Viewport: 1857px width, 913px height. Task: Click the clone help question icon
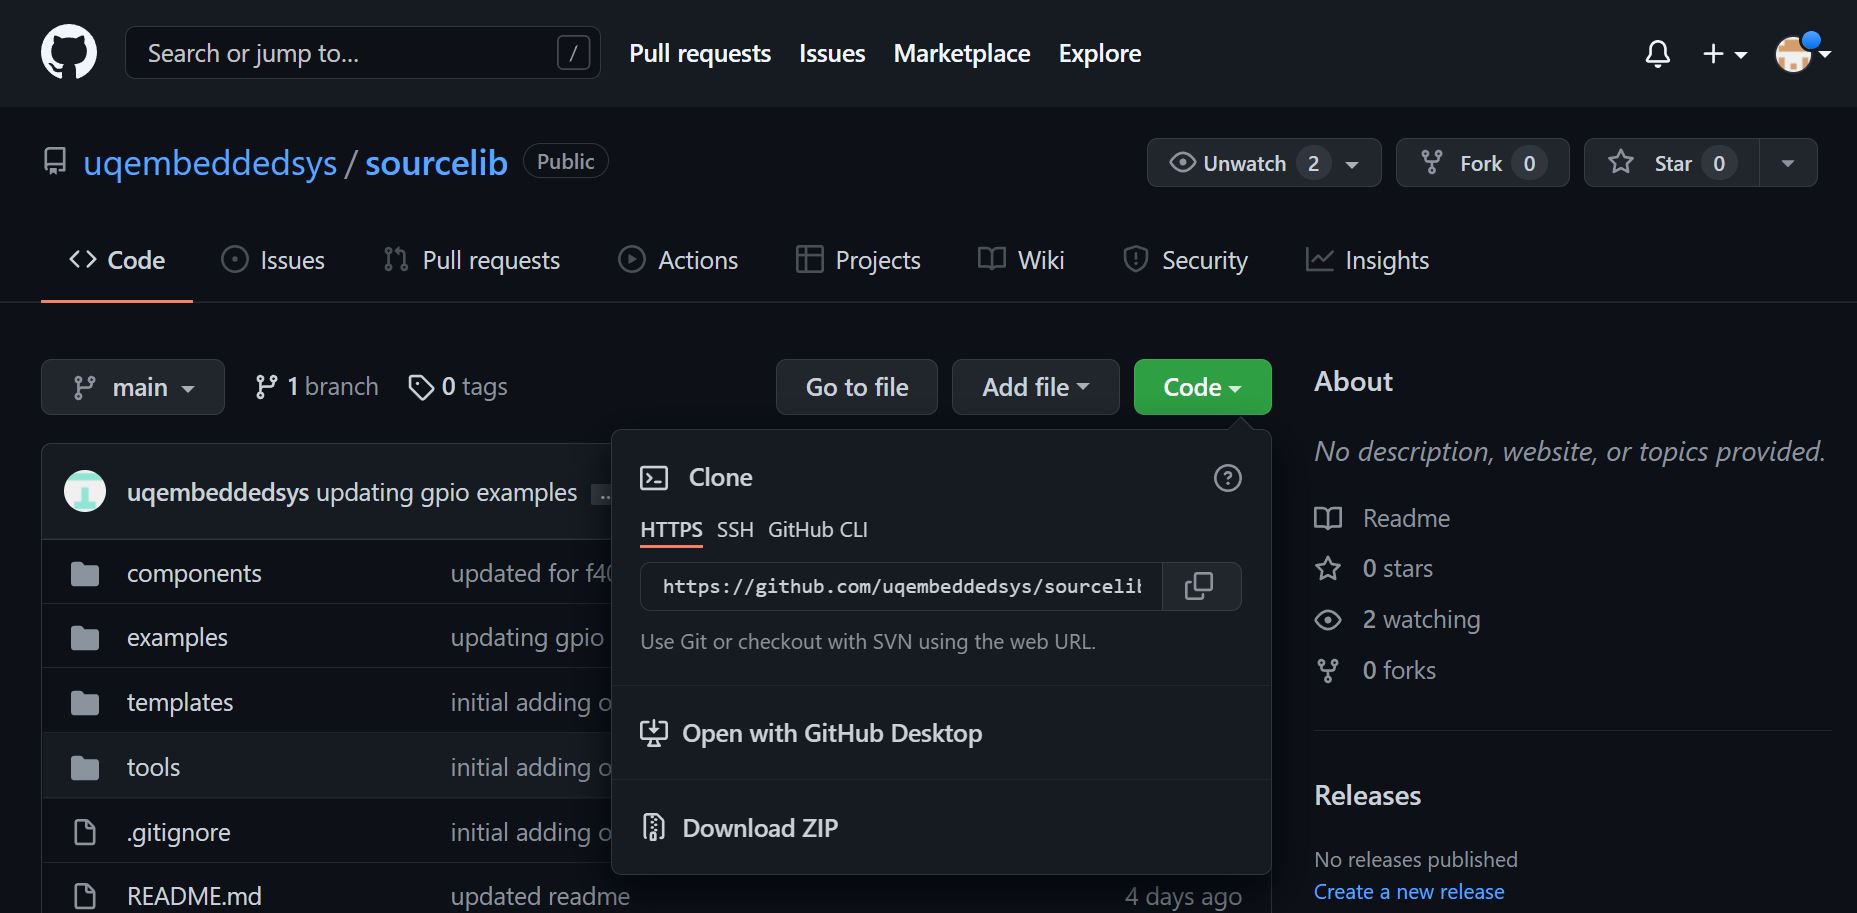(1227, 478)
